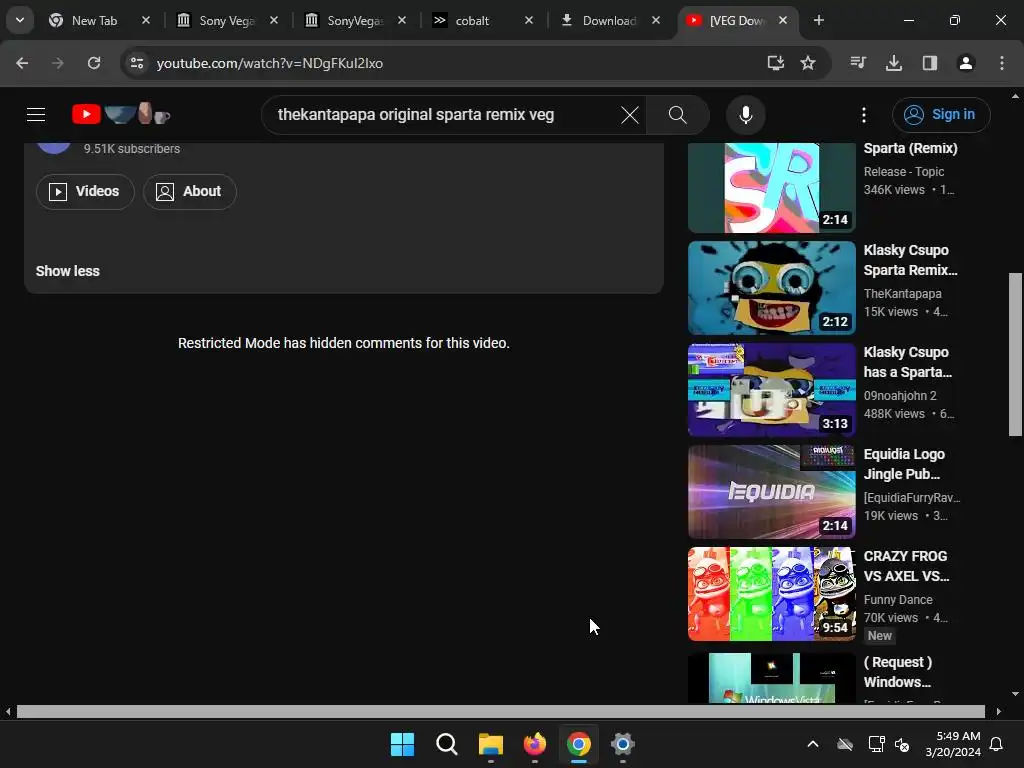Bookmark this page with star icon
The image size is (1024, 768).
point(808,63)
